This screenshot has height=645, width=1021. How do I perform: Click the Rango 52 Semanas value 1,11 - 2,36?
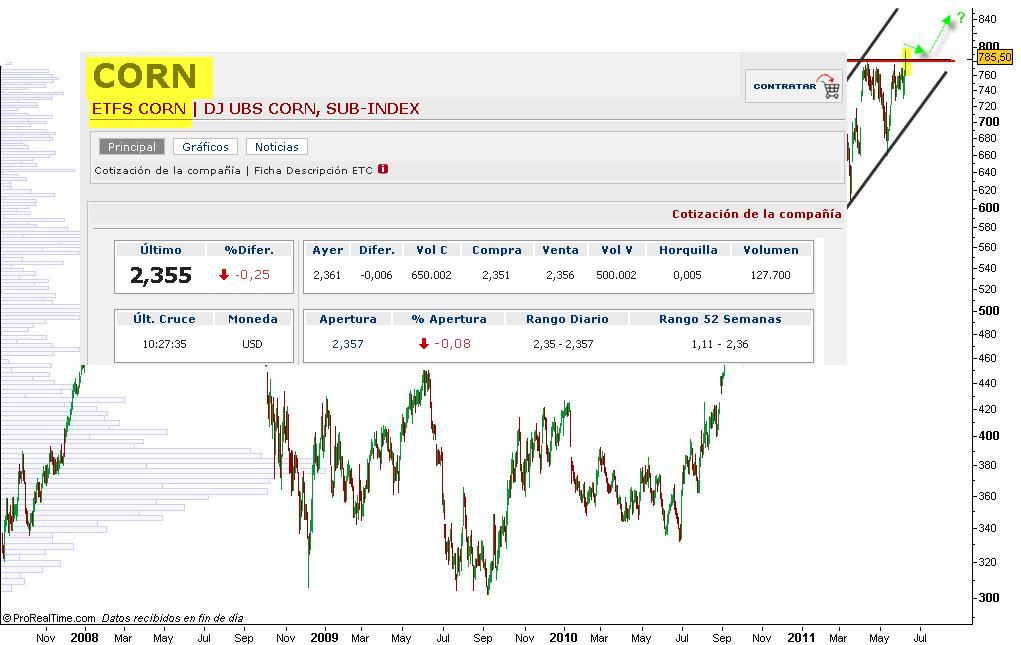(x=720, y=344)
